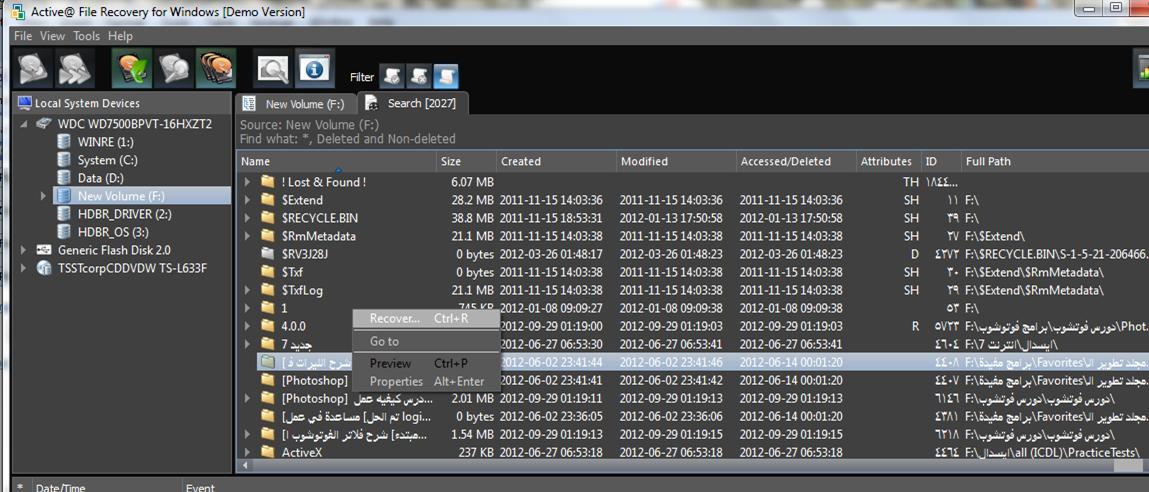
Task: Click the blue info Properties toolbar icon
Action: [314, 69]
